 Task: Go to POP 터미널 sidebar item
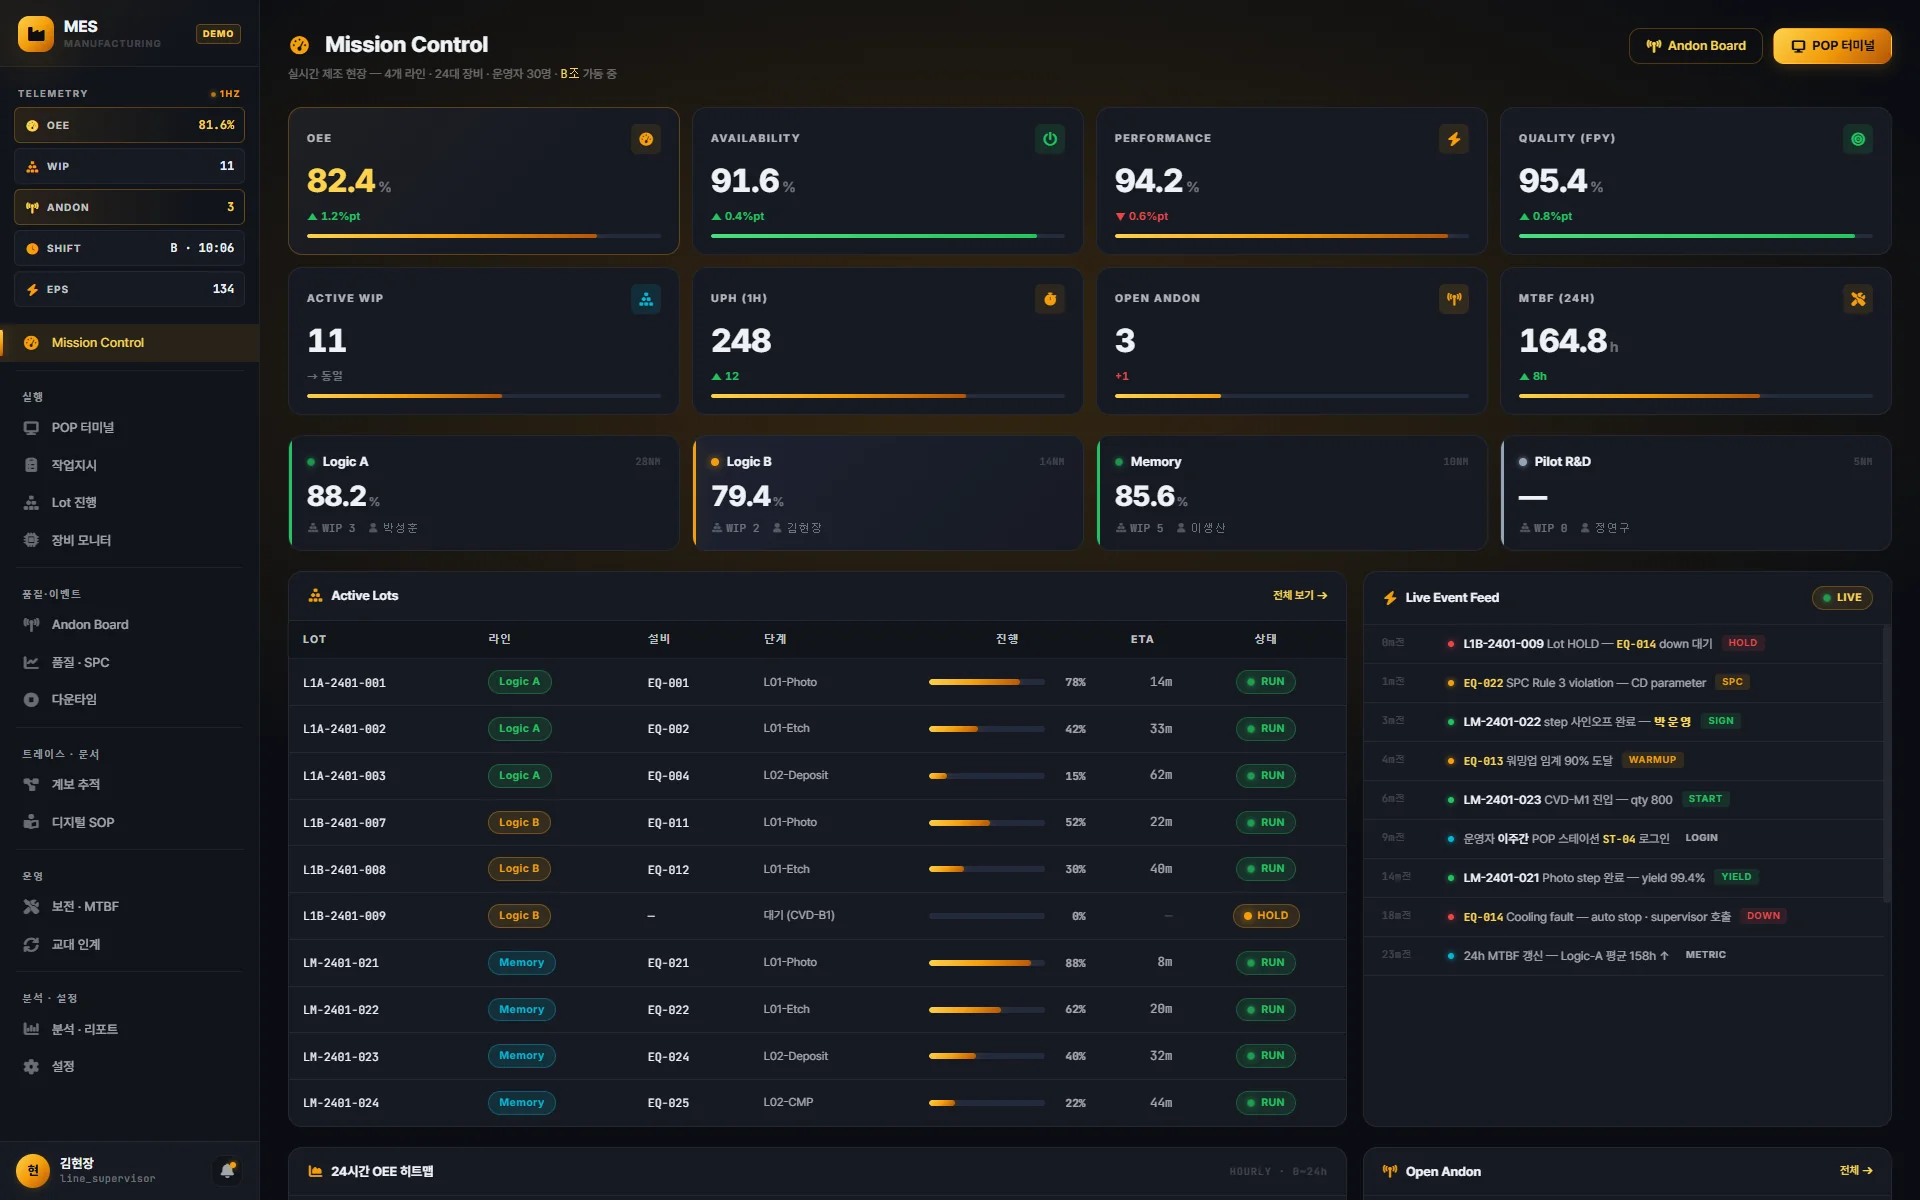pos(130,428)
